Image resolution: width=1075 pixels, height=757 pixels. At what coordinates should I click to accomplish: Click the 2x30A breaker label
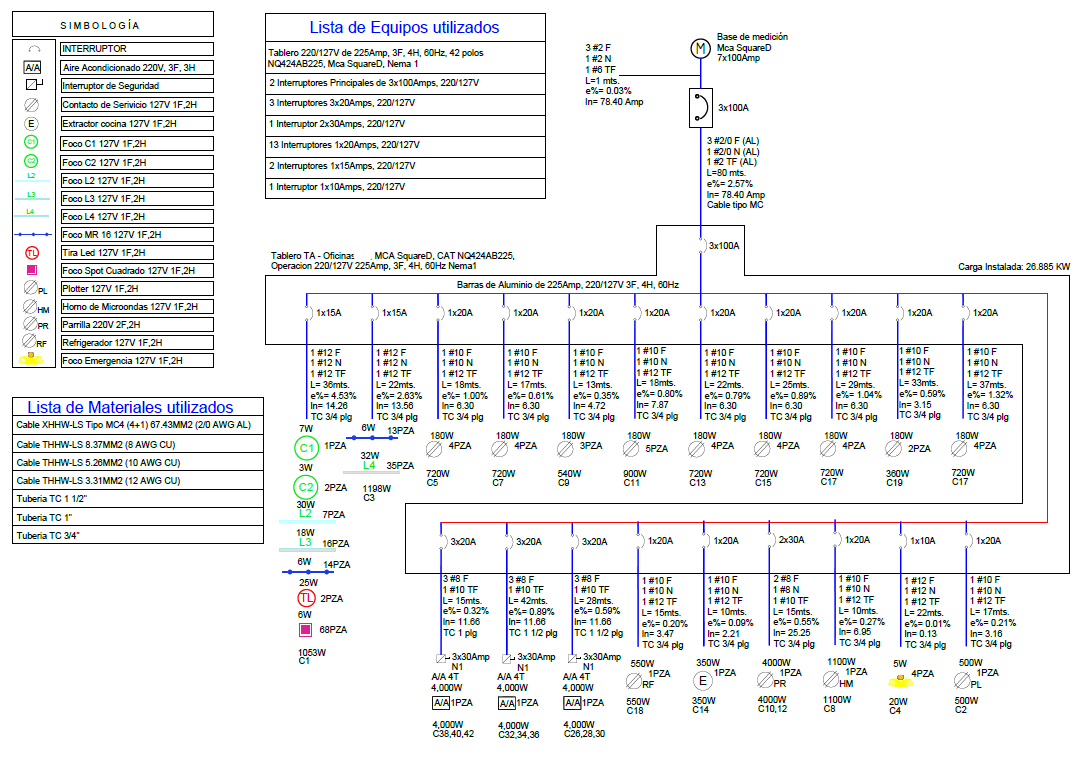[x=792, y=540]
